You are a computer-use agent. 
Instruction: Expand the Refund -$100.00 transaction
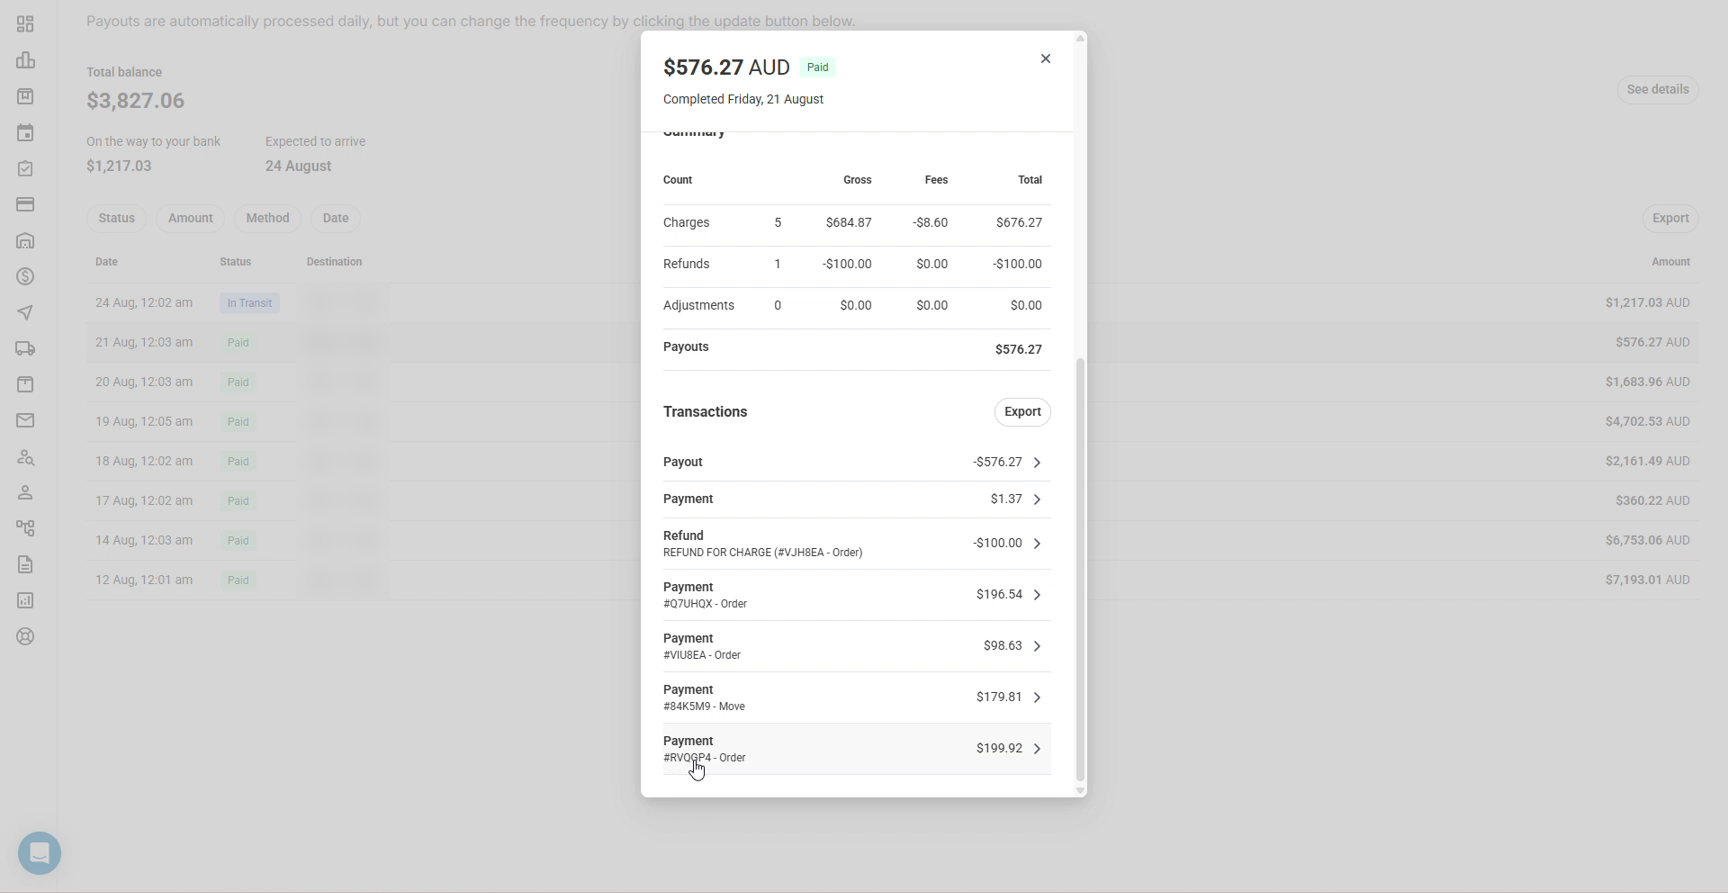pyautogui.click(x=857, y=543)
